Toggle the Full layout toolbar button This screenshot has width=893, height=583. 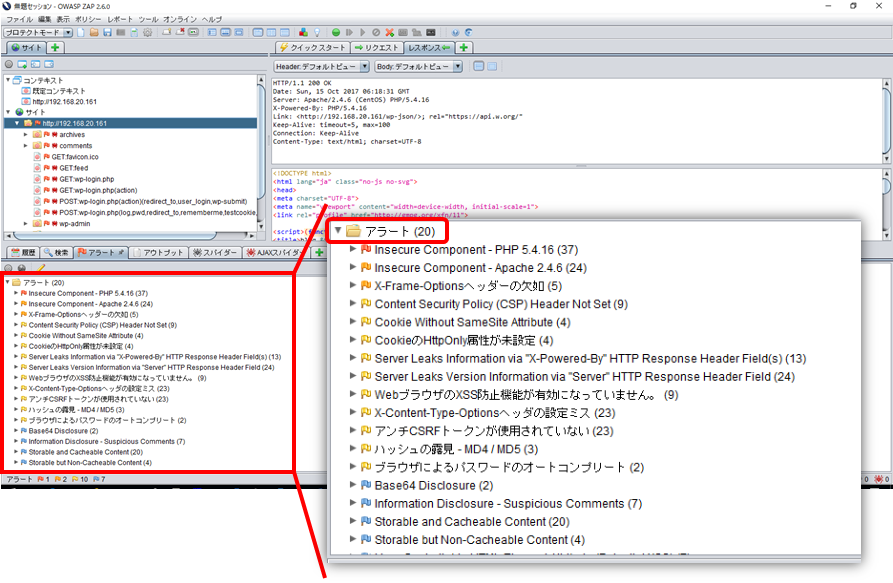click(239, 32)
